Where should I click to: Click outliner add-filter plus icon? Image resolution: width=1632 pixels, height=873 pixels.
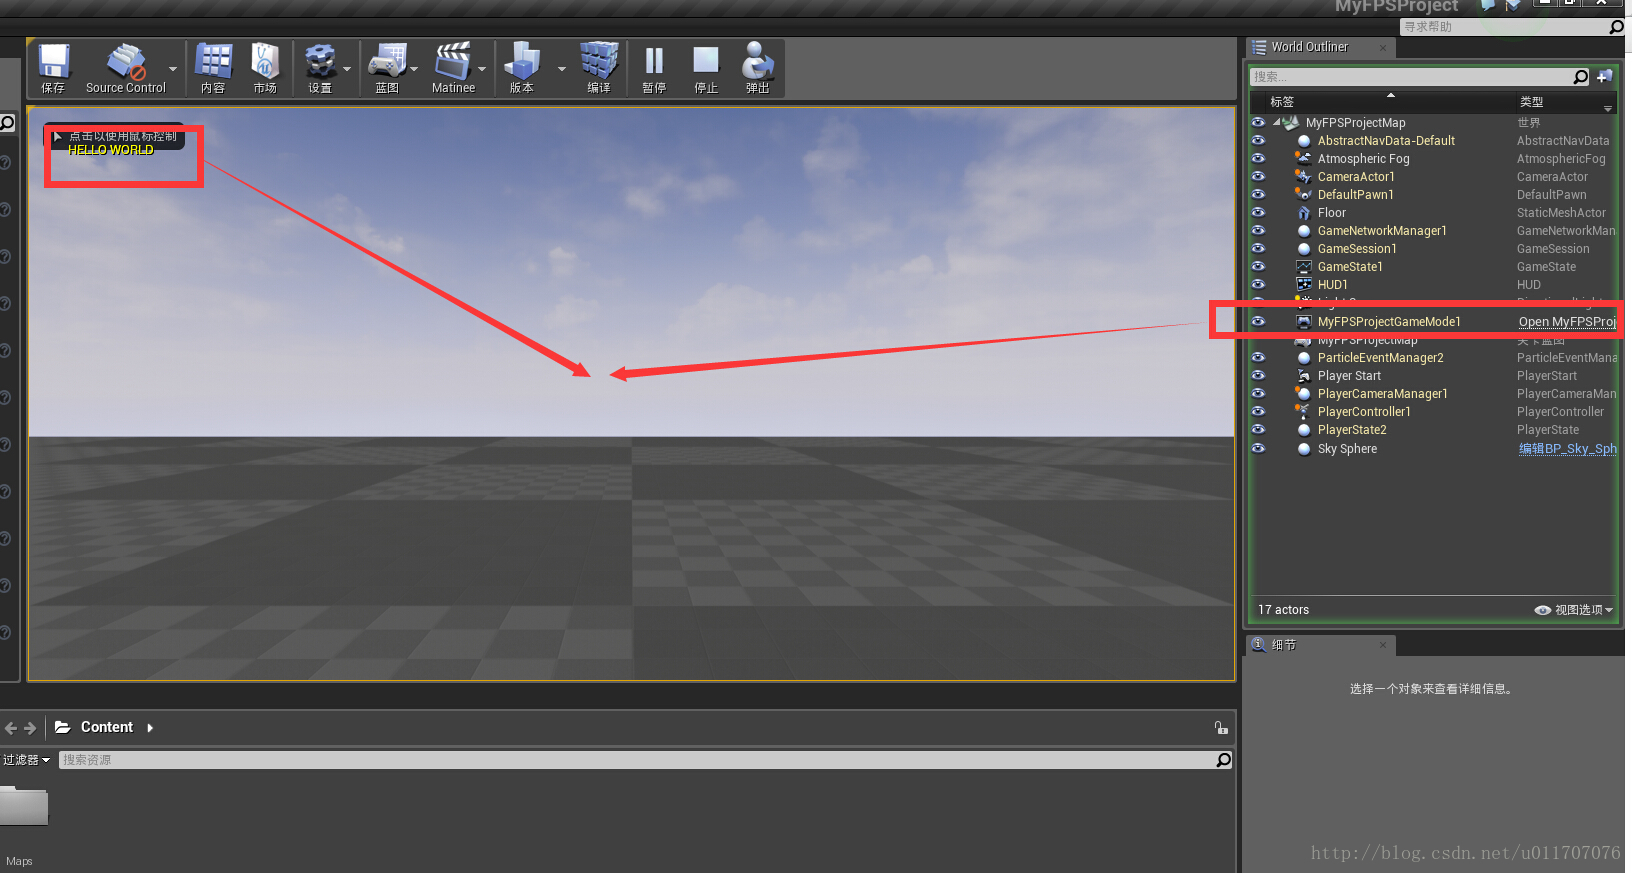click(x=1604, y=77)
